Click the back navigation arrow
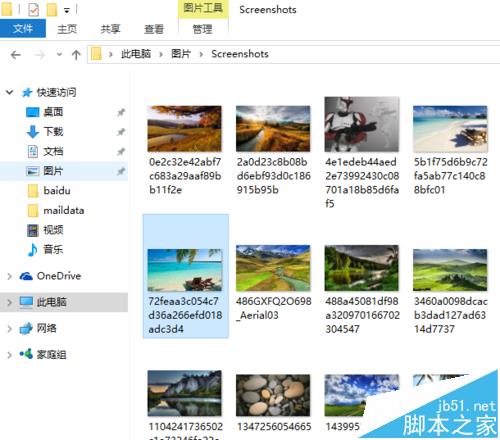The width and height of the screenshot is (500, 440). tap(16, 55)
